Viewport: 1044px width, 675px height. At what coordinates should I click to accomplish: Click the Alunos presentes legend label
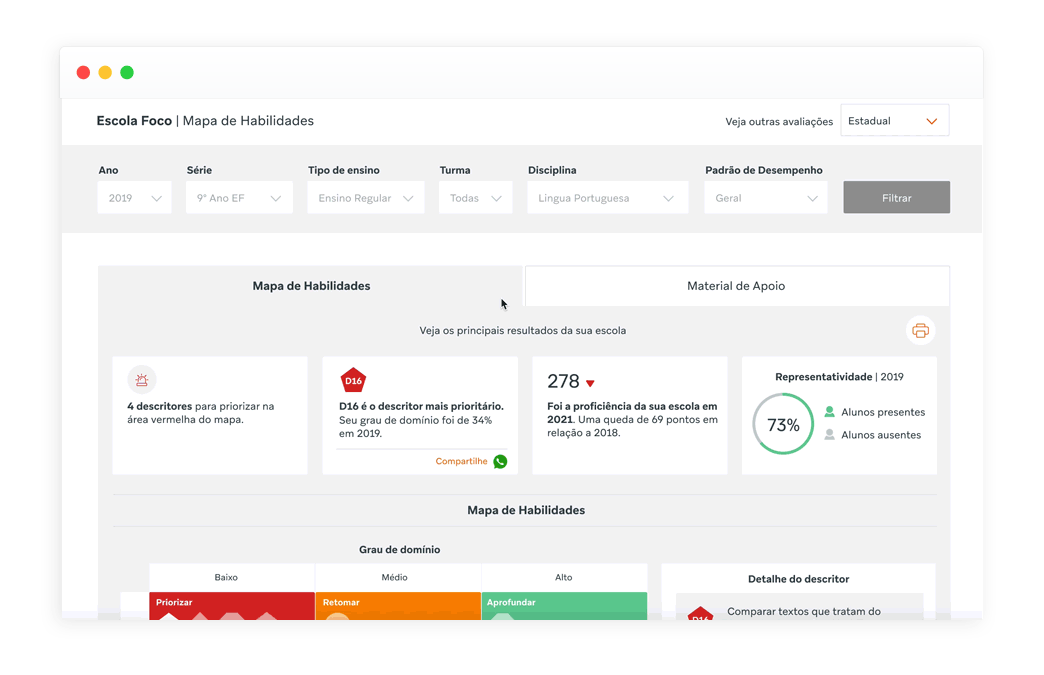(883, 412)
